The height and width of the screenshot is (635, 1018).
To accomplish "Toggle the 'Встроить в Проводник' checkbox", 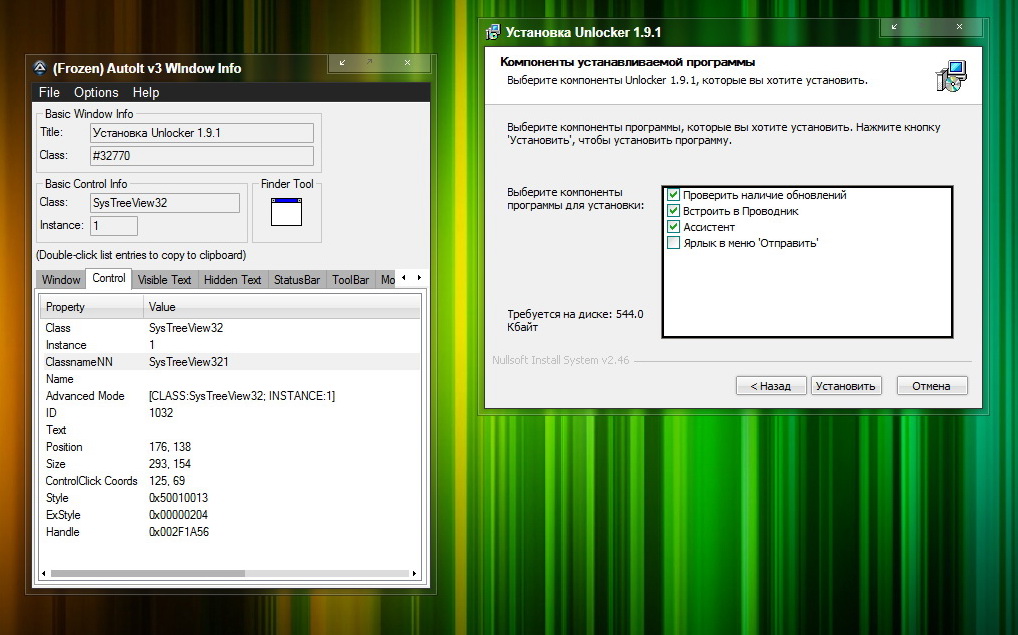I will point(674,211).
